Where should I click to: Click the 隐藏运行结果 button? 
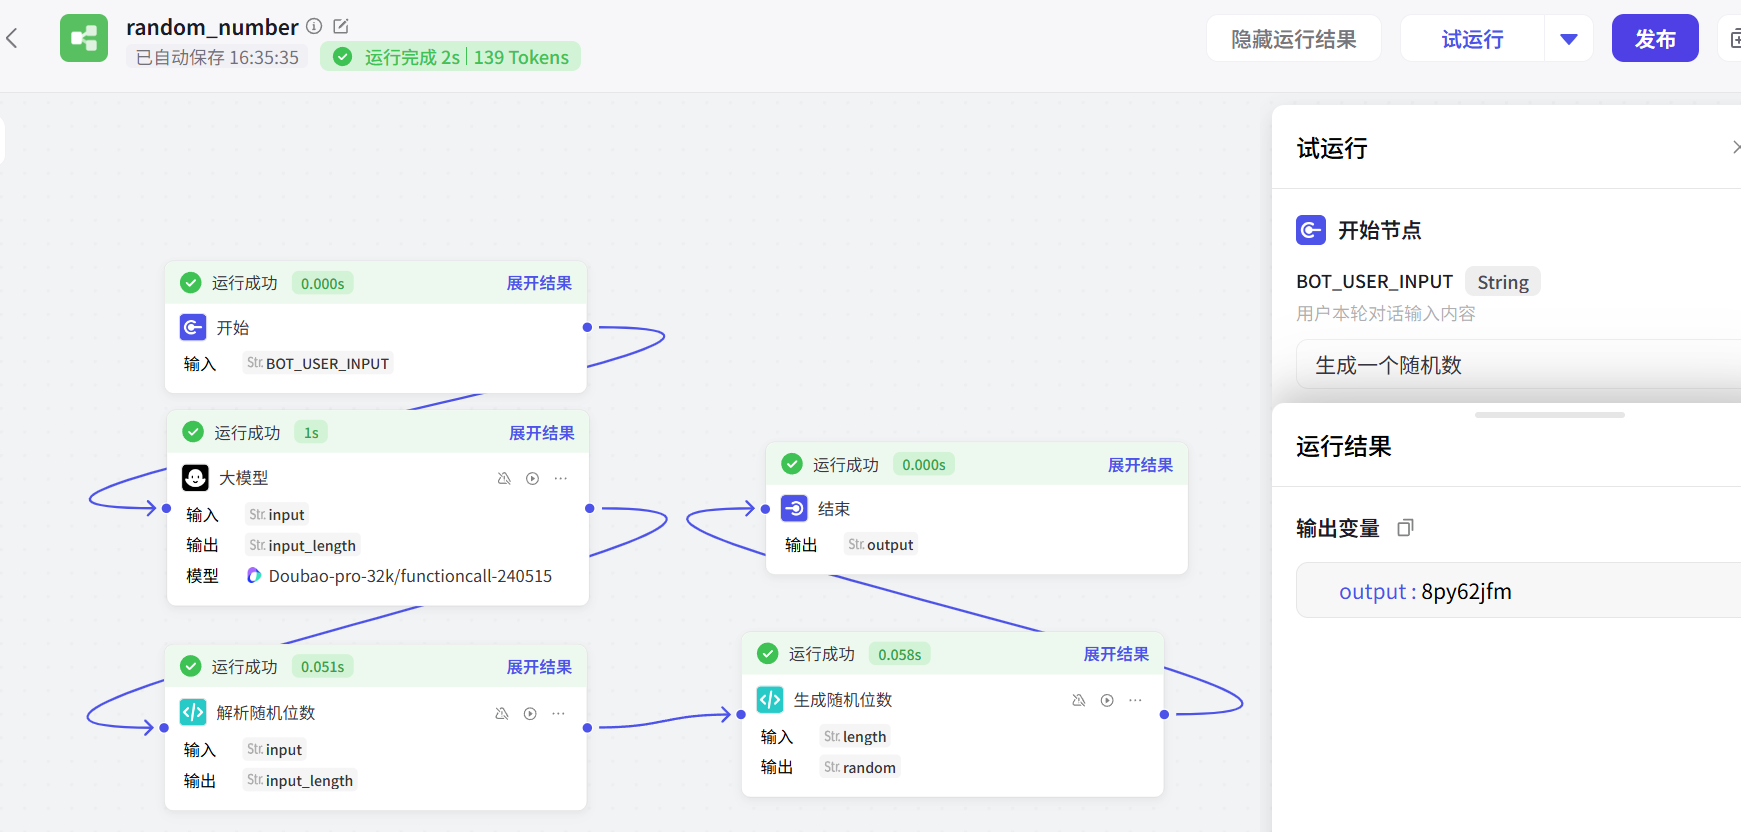click(1293, 39)
